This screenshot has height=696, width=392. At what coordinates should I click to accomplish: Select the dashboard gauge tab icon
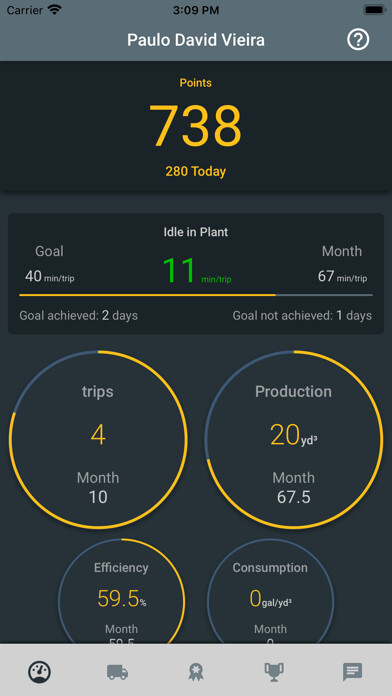point(40,672)
